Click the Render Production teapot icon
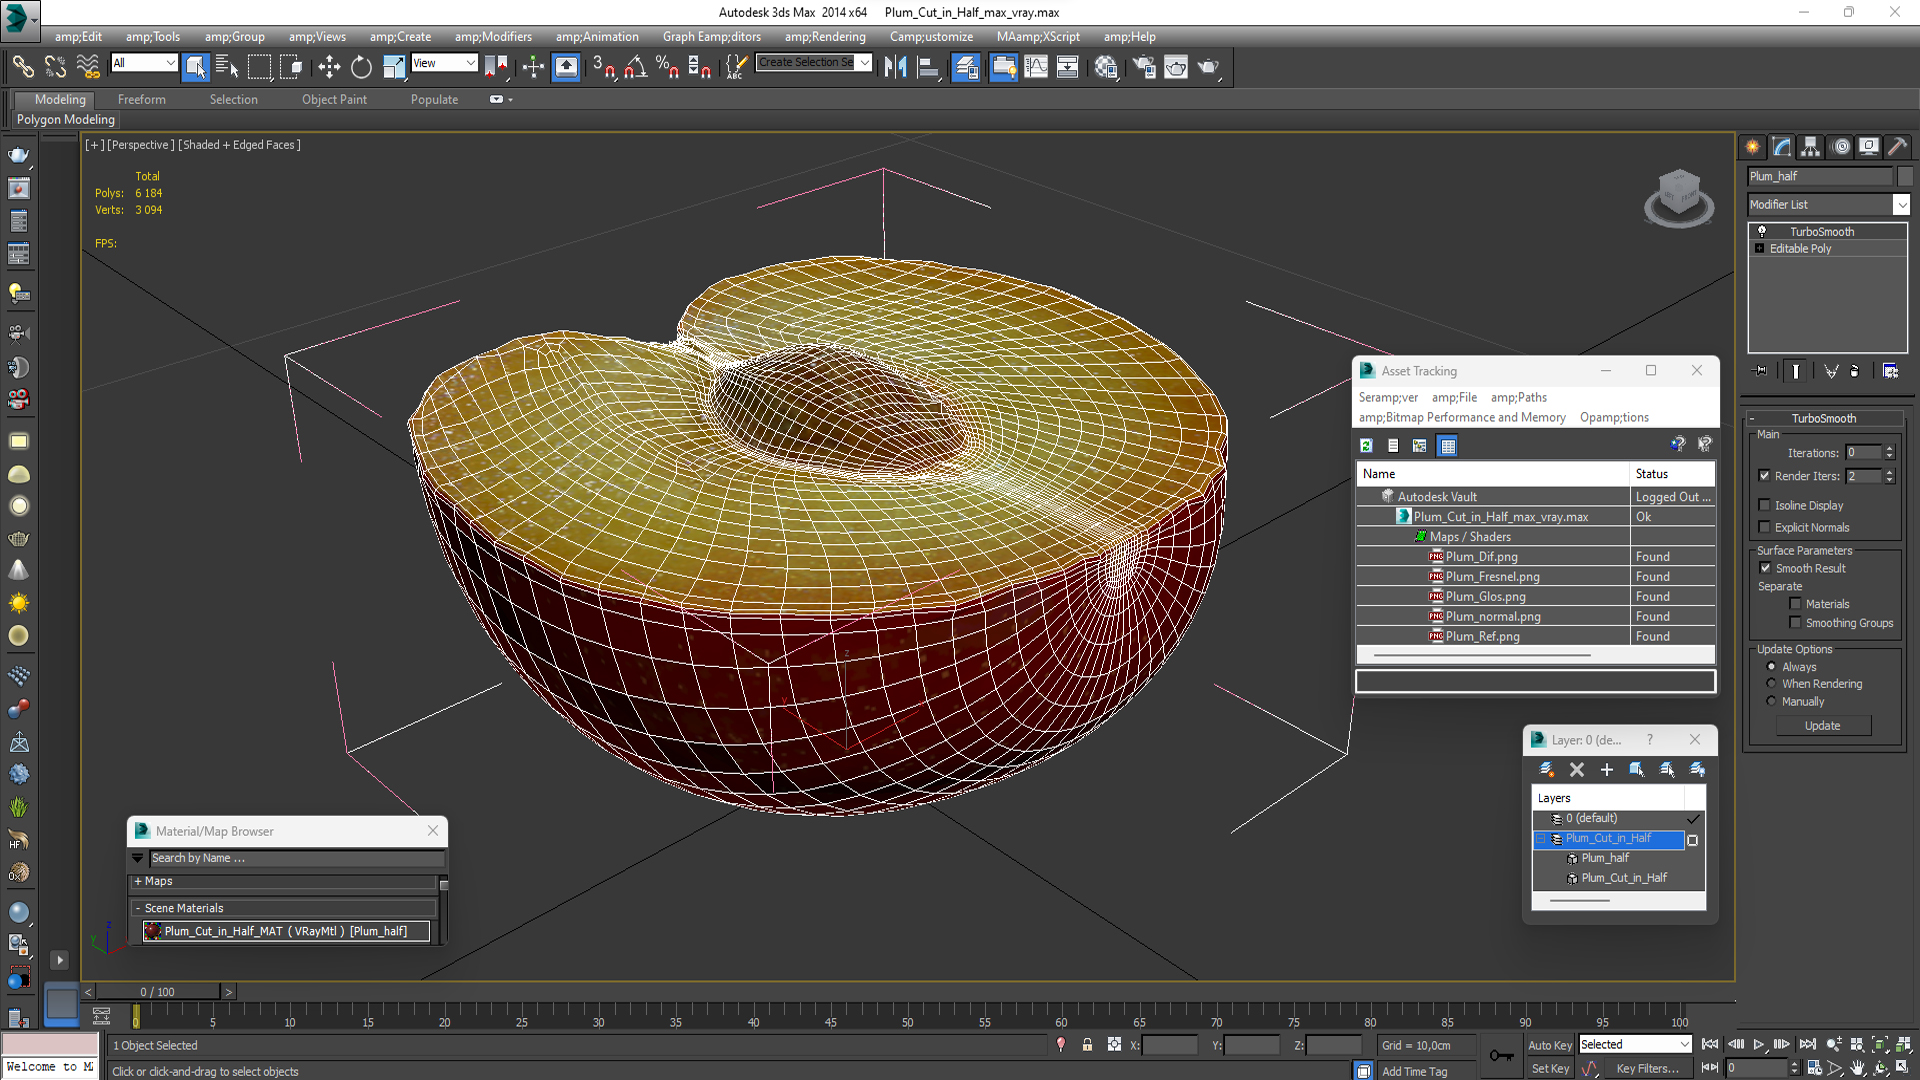 pyautogui.click(x=1209, y=67)
